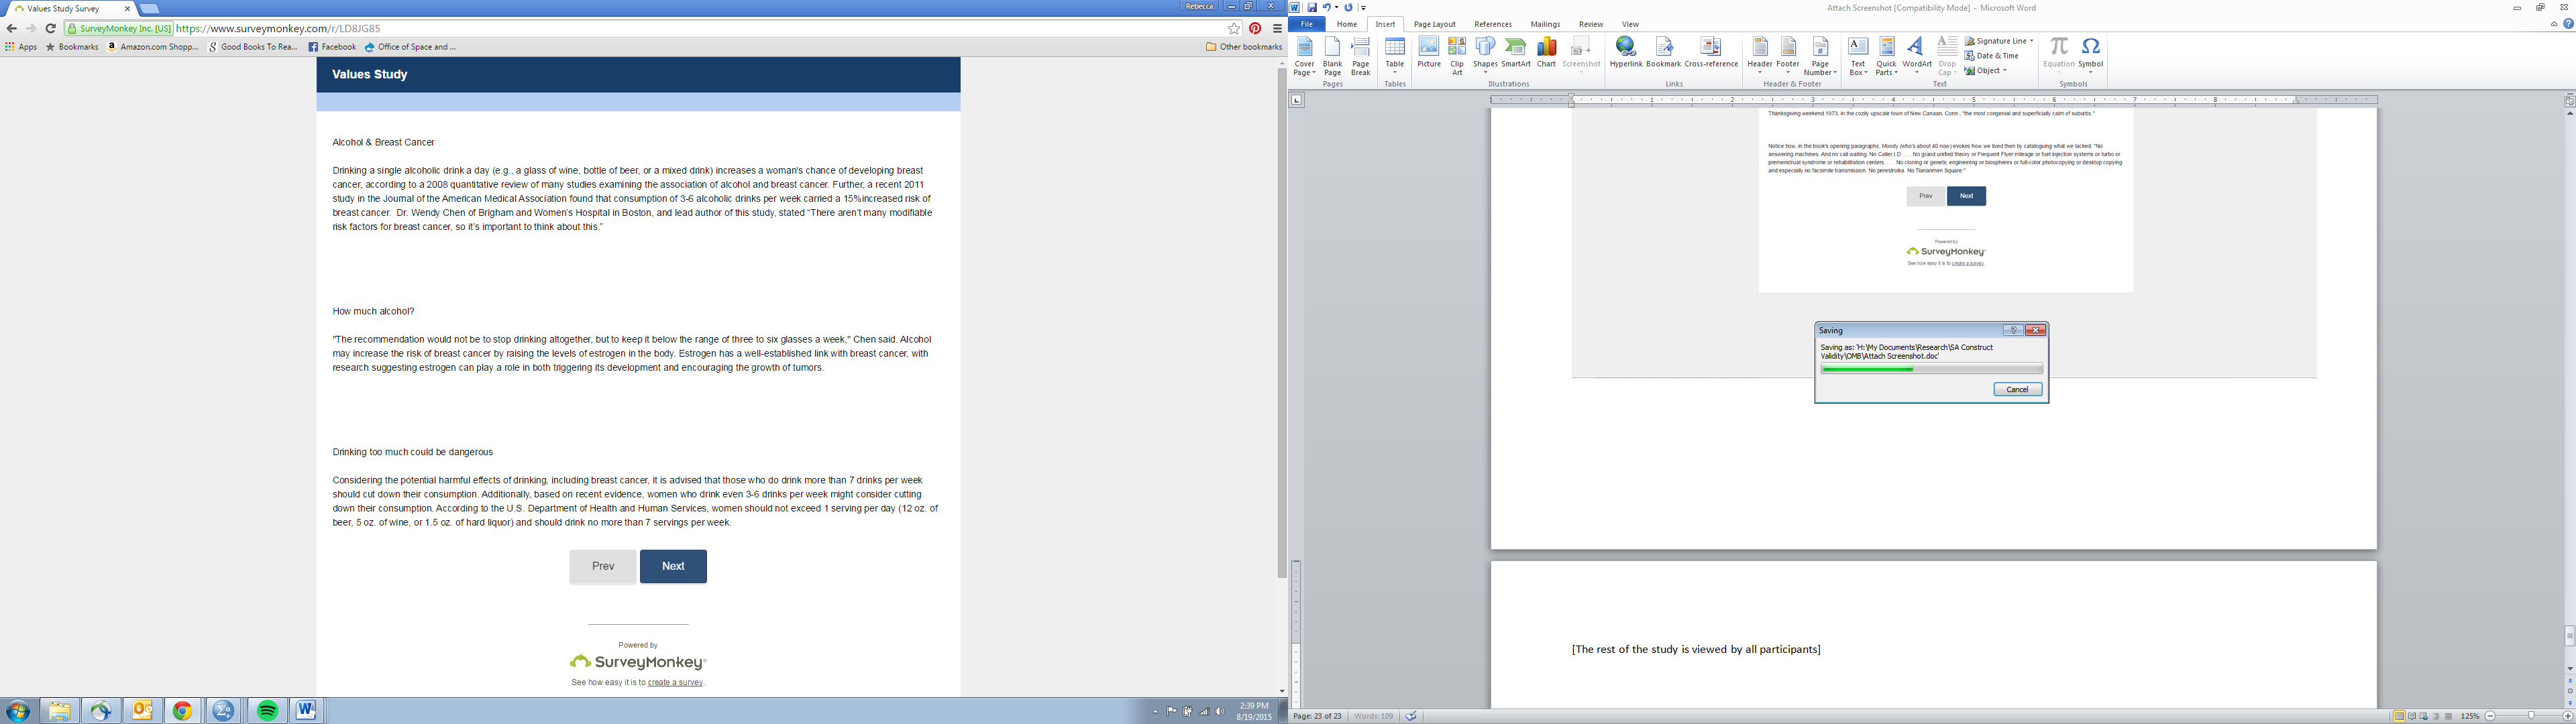Expand the Shapes dropdown
Viewport: 2576px width, 724px height.
point(1485,72)
